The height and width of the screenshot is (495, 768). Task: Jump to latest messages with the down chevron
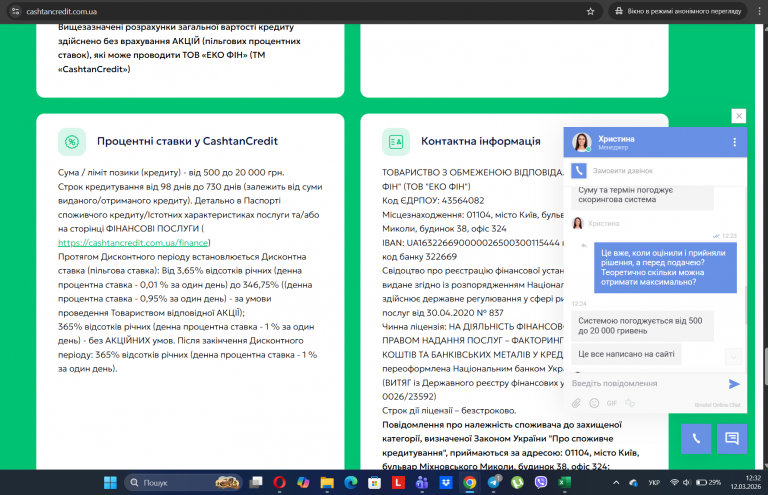(733, 357)
